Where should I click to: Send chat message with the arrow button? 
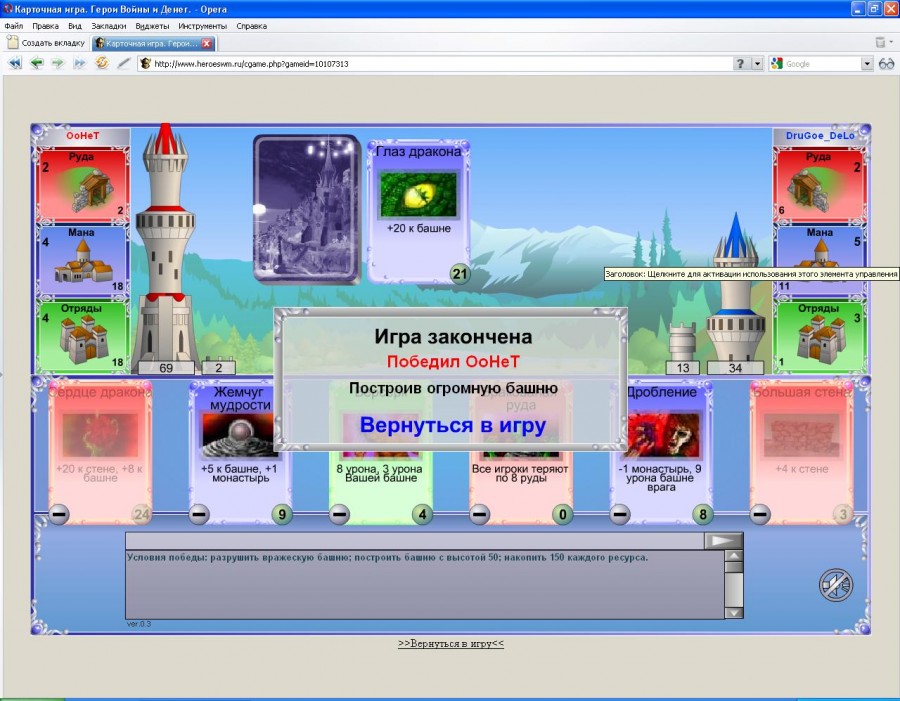(x=723, y=541)
